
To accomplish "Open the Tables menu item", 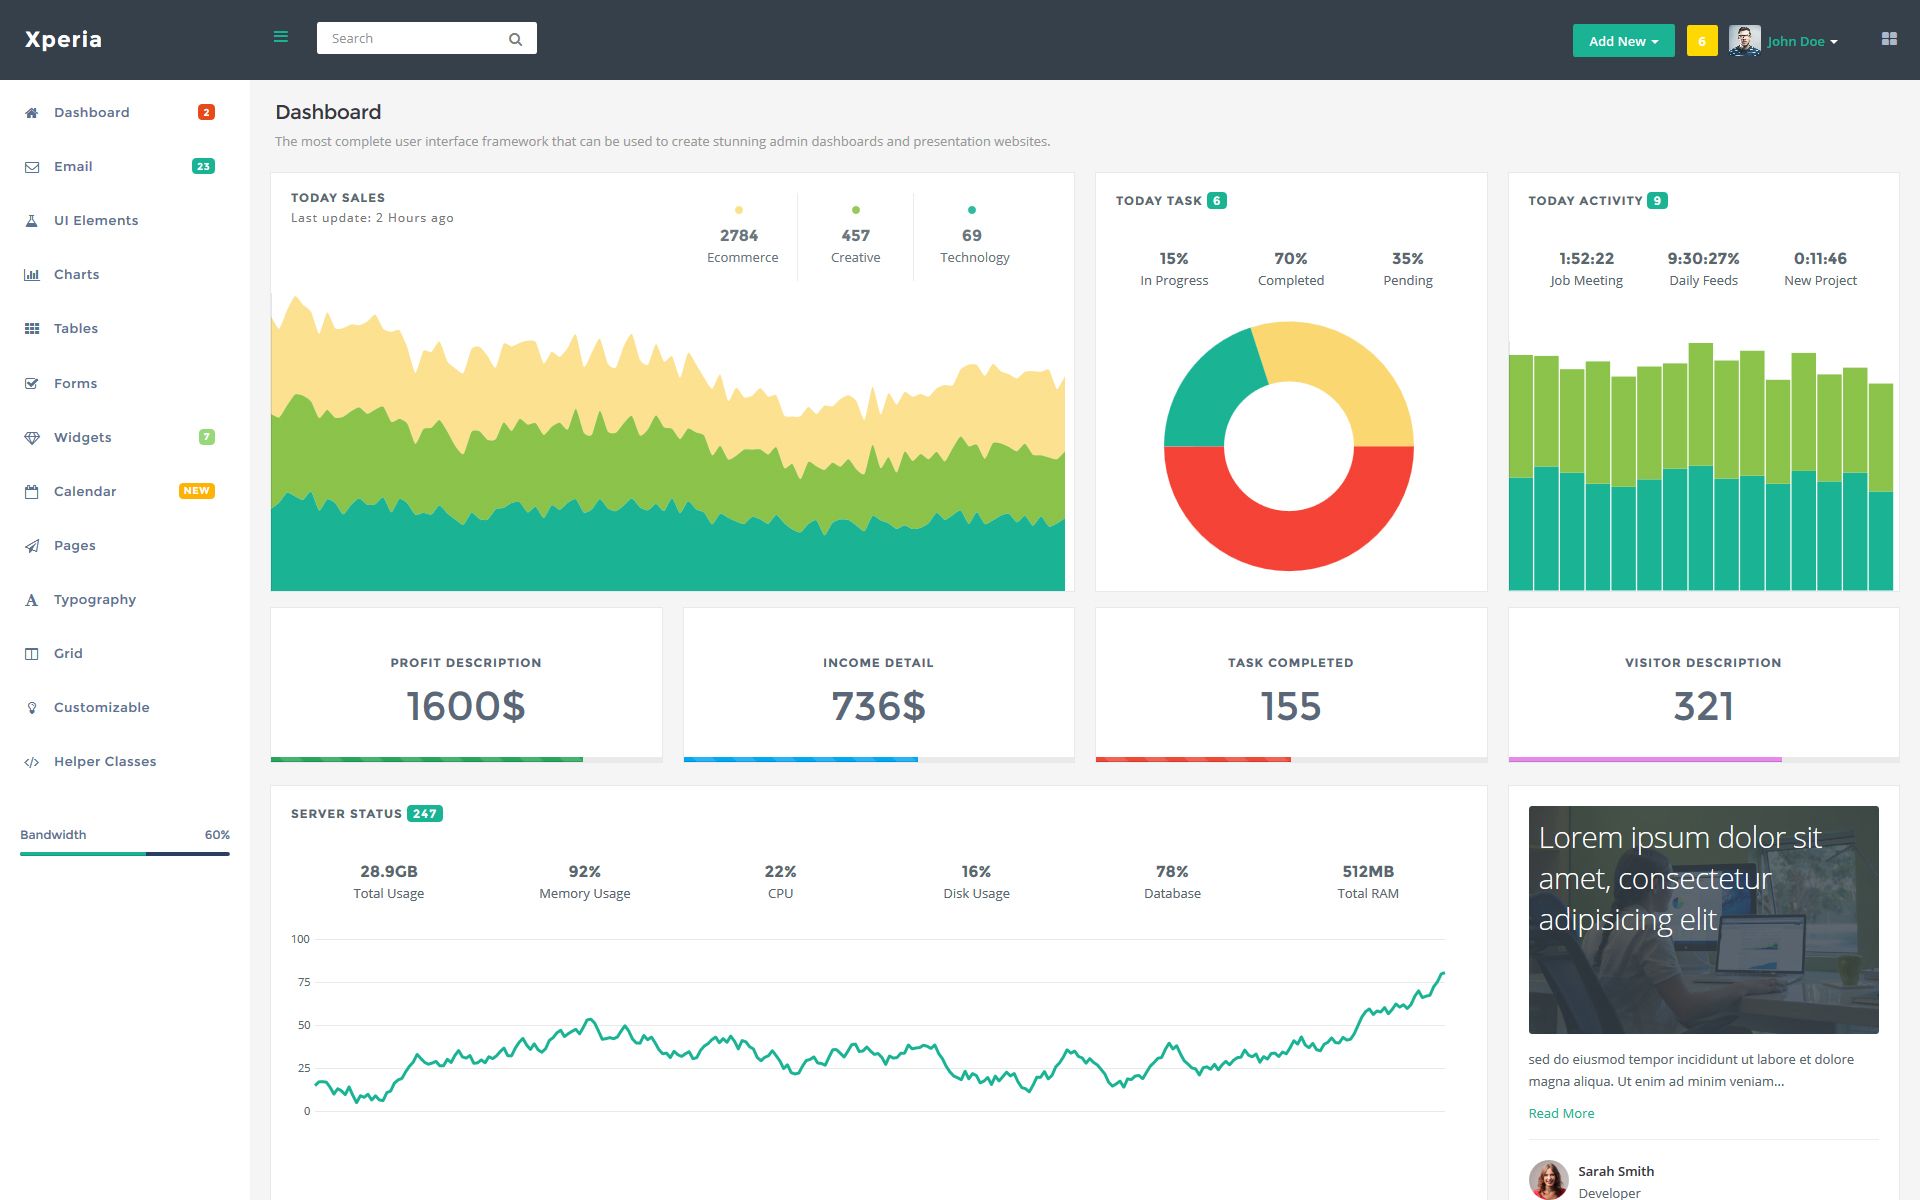I will point(76,329).
